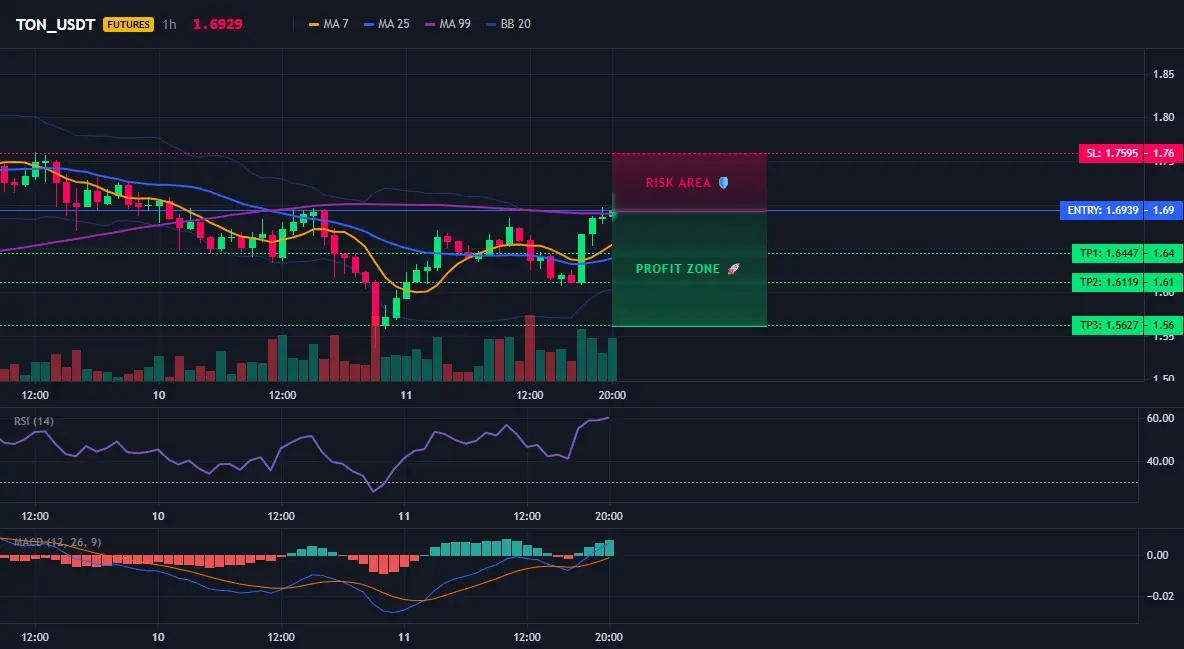Image resolution: width=1184 pixels, height=649 pixels.
Task: Click the -0.02 MACD axis value
Action: pyautogui.click(x=1159, y=597)
